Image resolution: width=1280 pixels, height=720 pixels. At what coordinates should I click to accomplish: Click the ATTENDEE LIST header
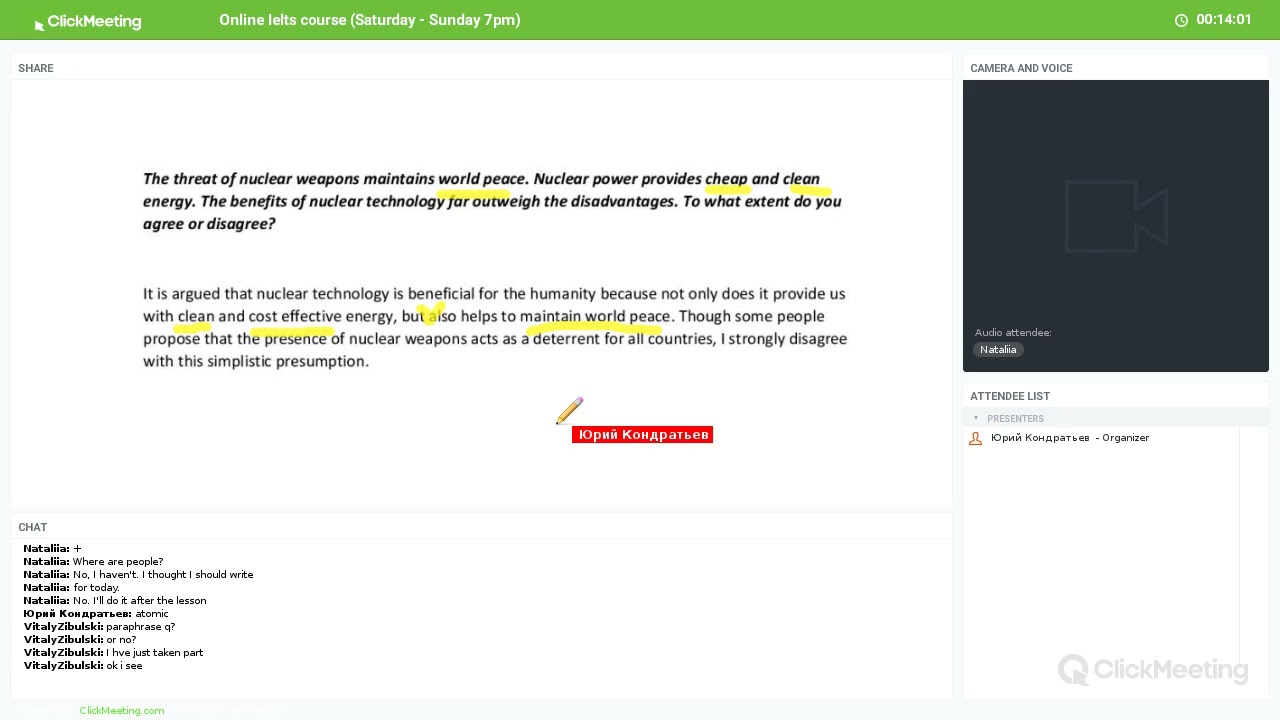[x=1010, y=396]
